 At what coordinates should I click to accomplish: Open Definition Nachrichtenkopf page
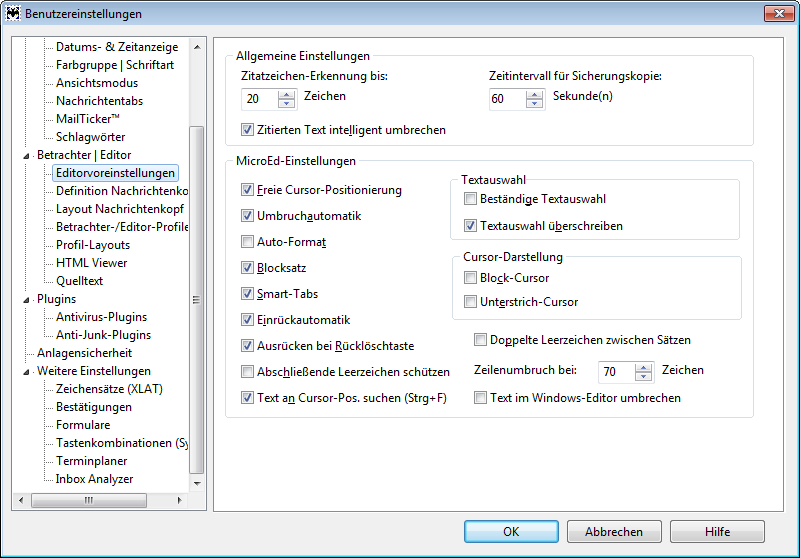pyautogui.click(x=121, y=191)
